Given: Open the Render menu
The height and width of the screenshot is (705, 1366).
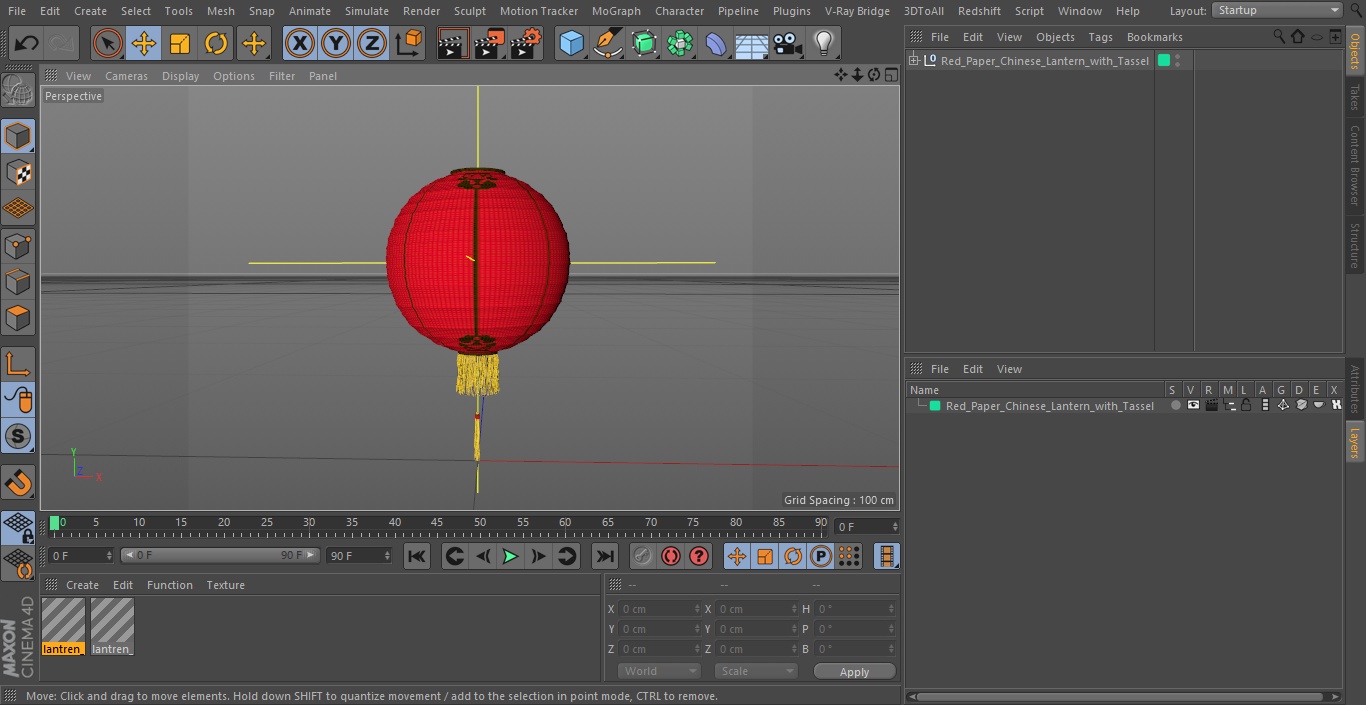Looking at the screenshot, I should coord(421,11).
